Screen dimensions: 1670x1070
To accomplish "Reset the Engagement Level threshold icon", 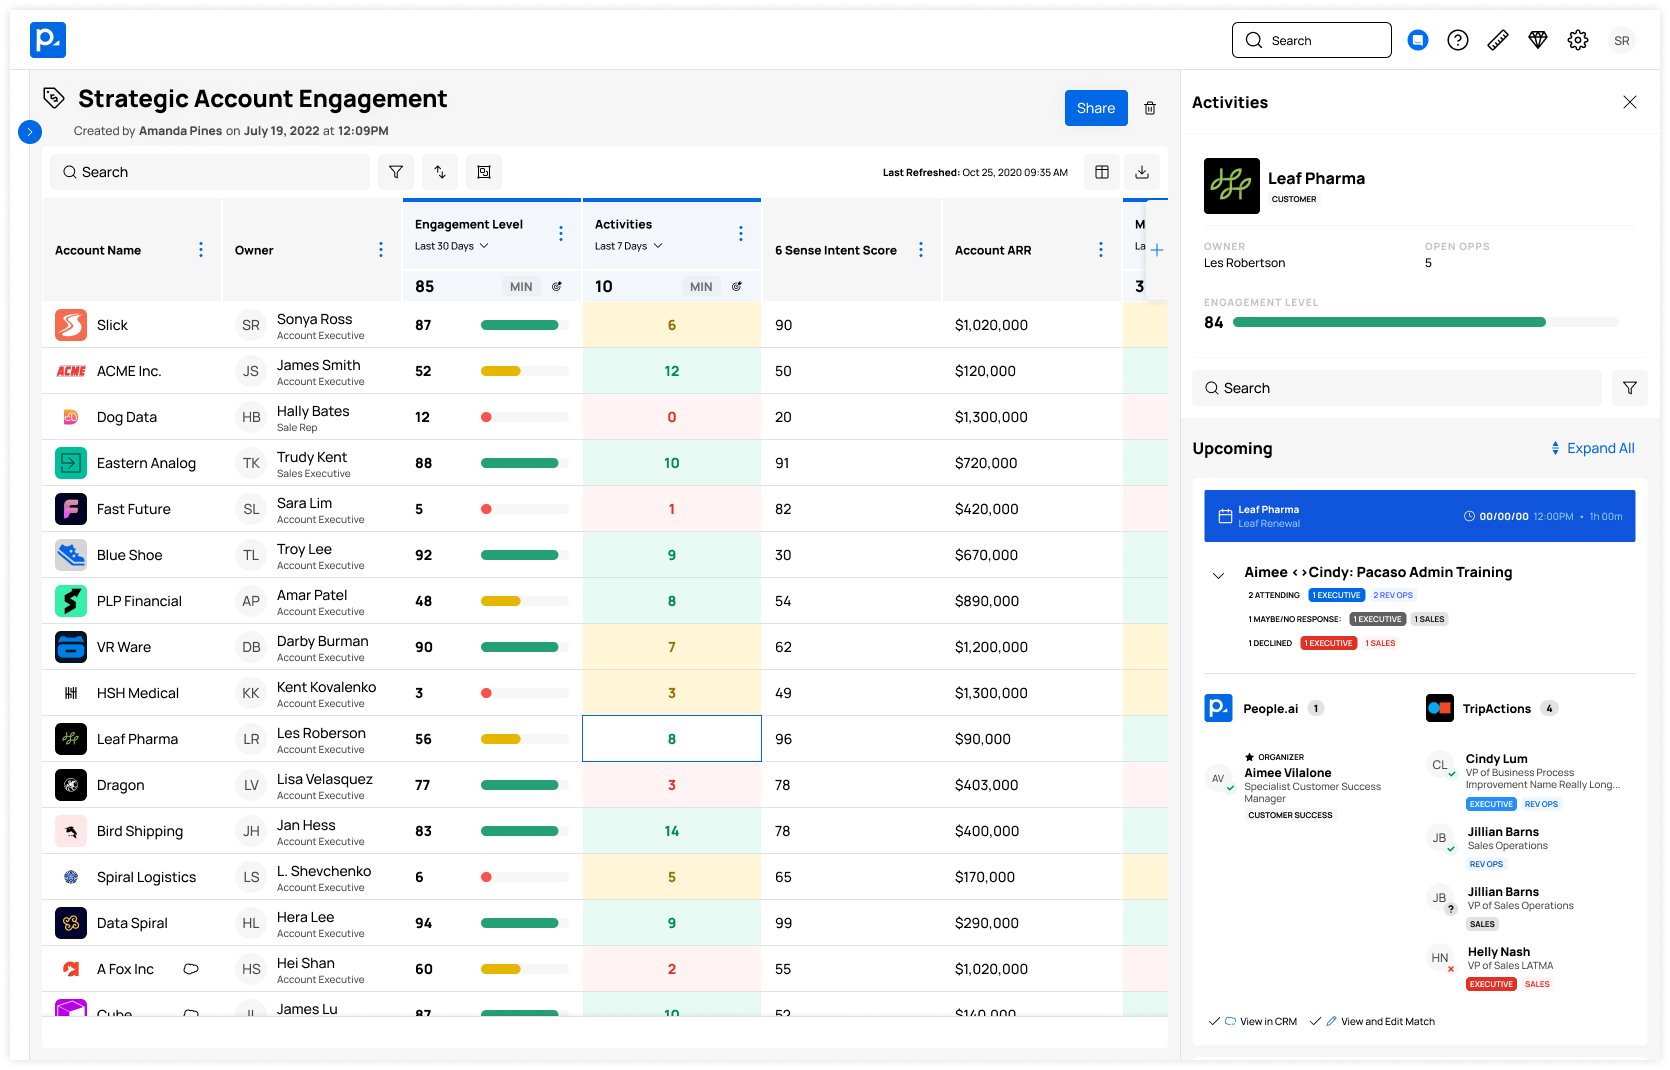I will (557, 286).
